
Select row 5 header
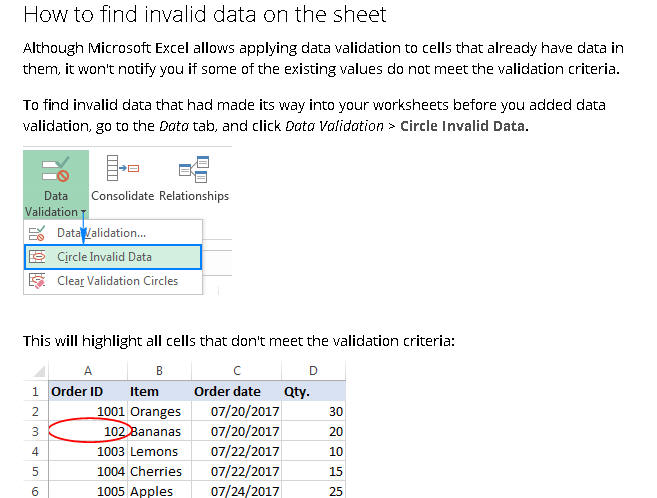36,472
